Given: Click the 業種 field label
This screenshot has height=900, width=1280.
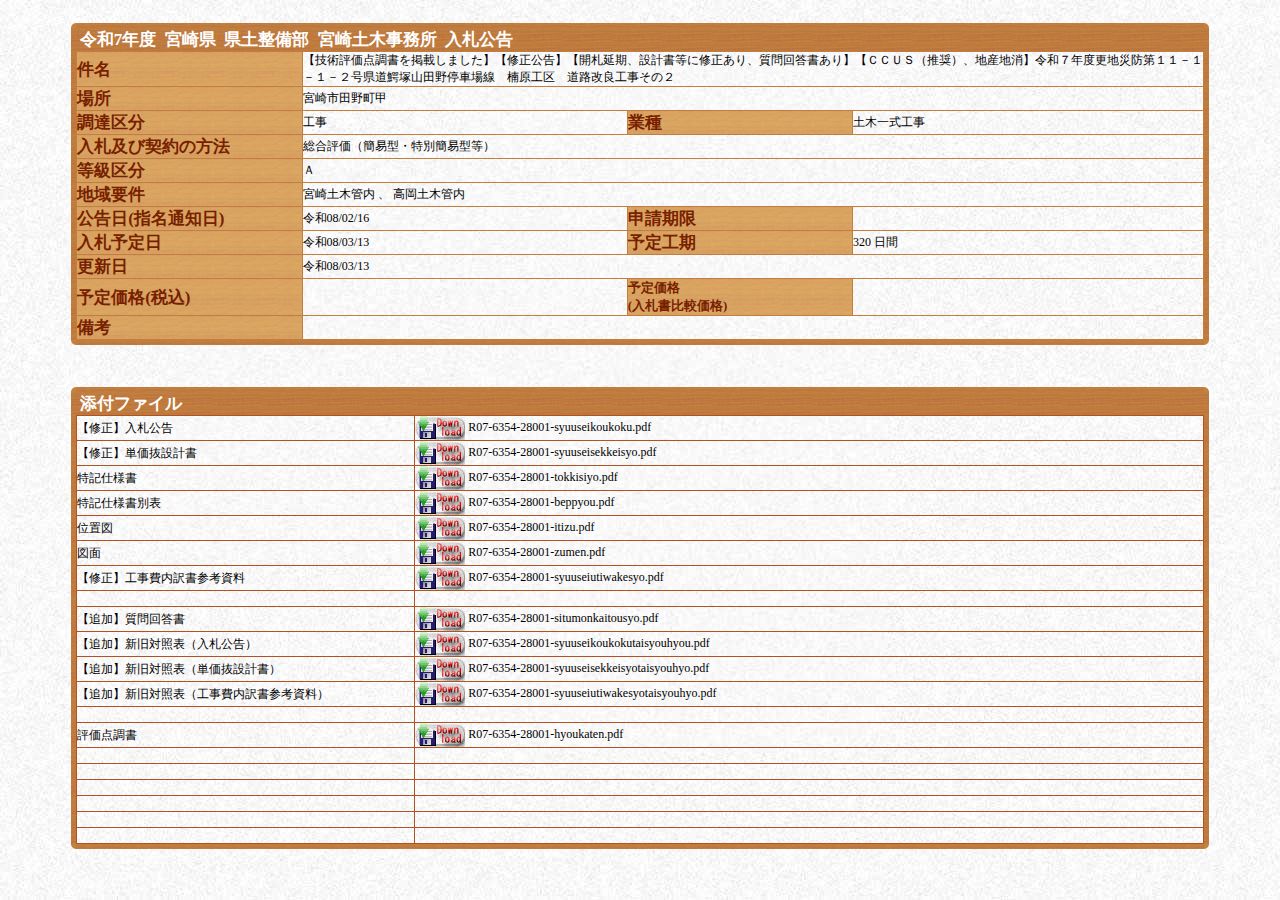Looking at the screenshot, I should point(645,122).
